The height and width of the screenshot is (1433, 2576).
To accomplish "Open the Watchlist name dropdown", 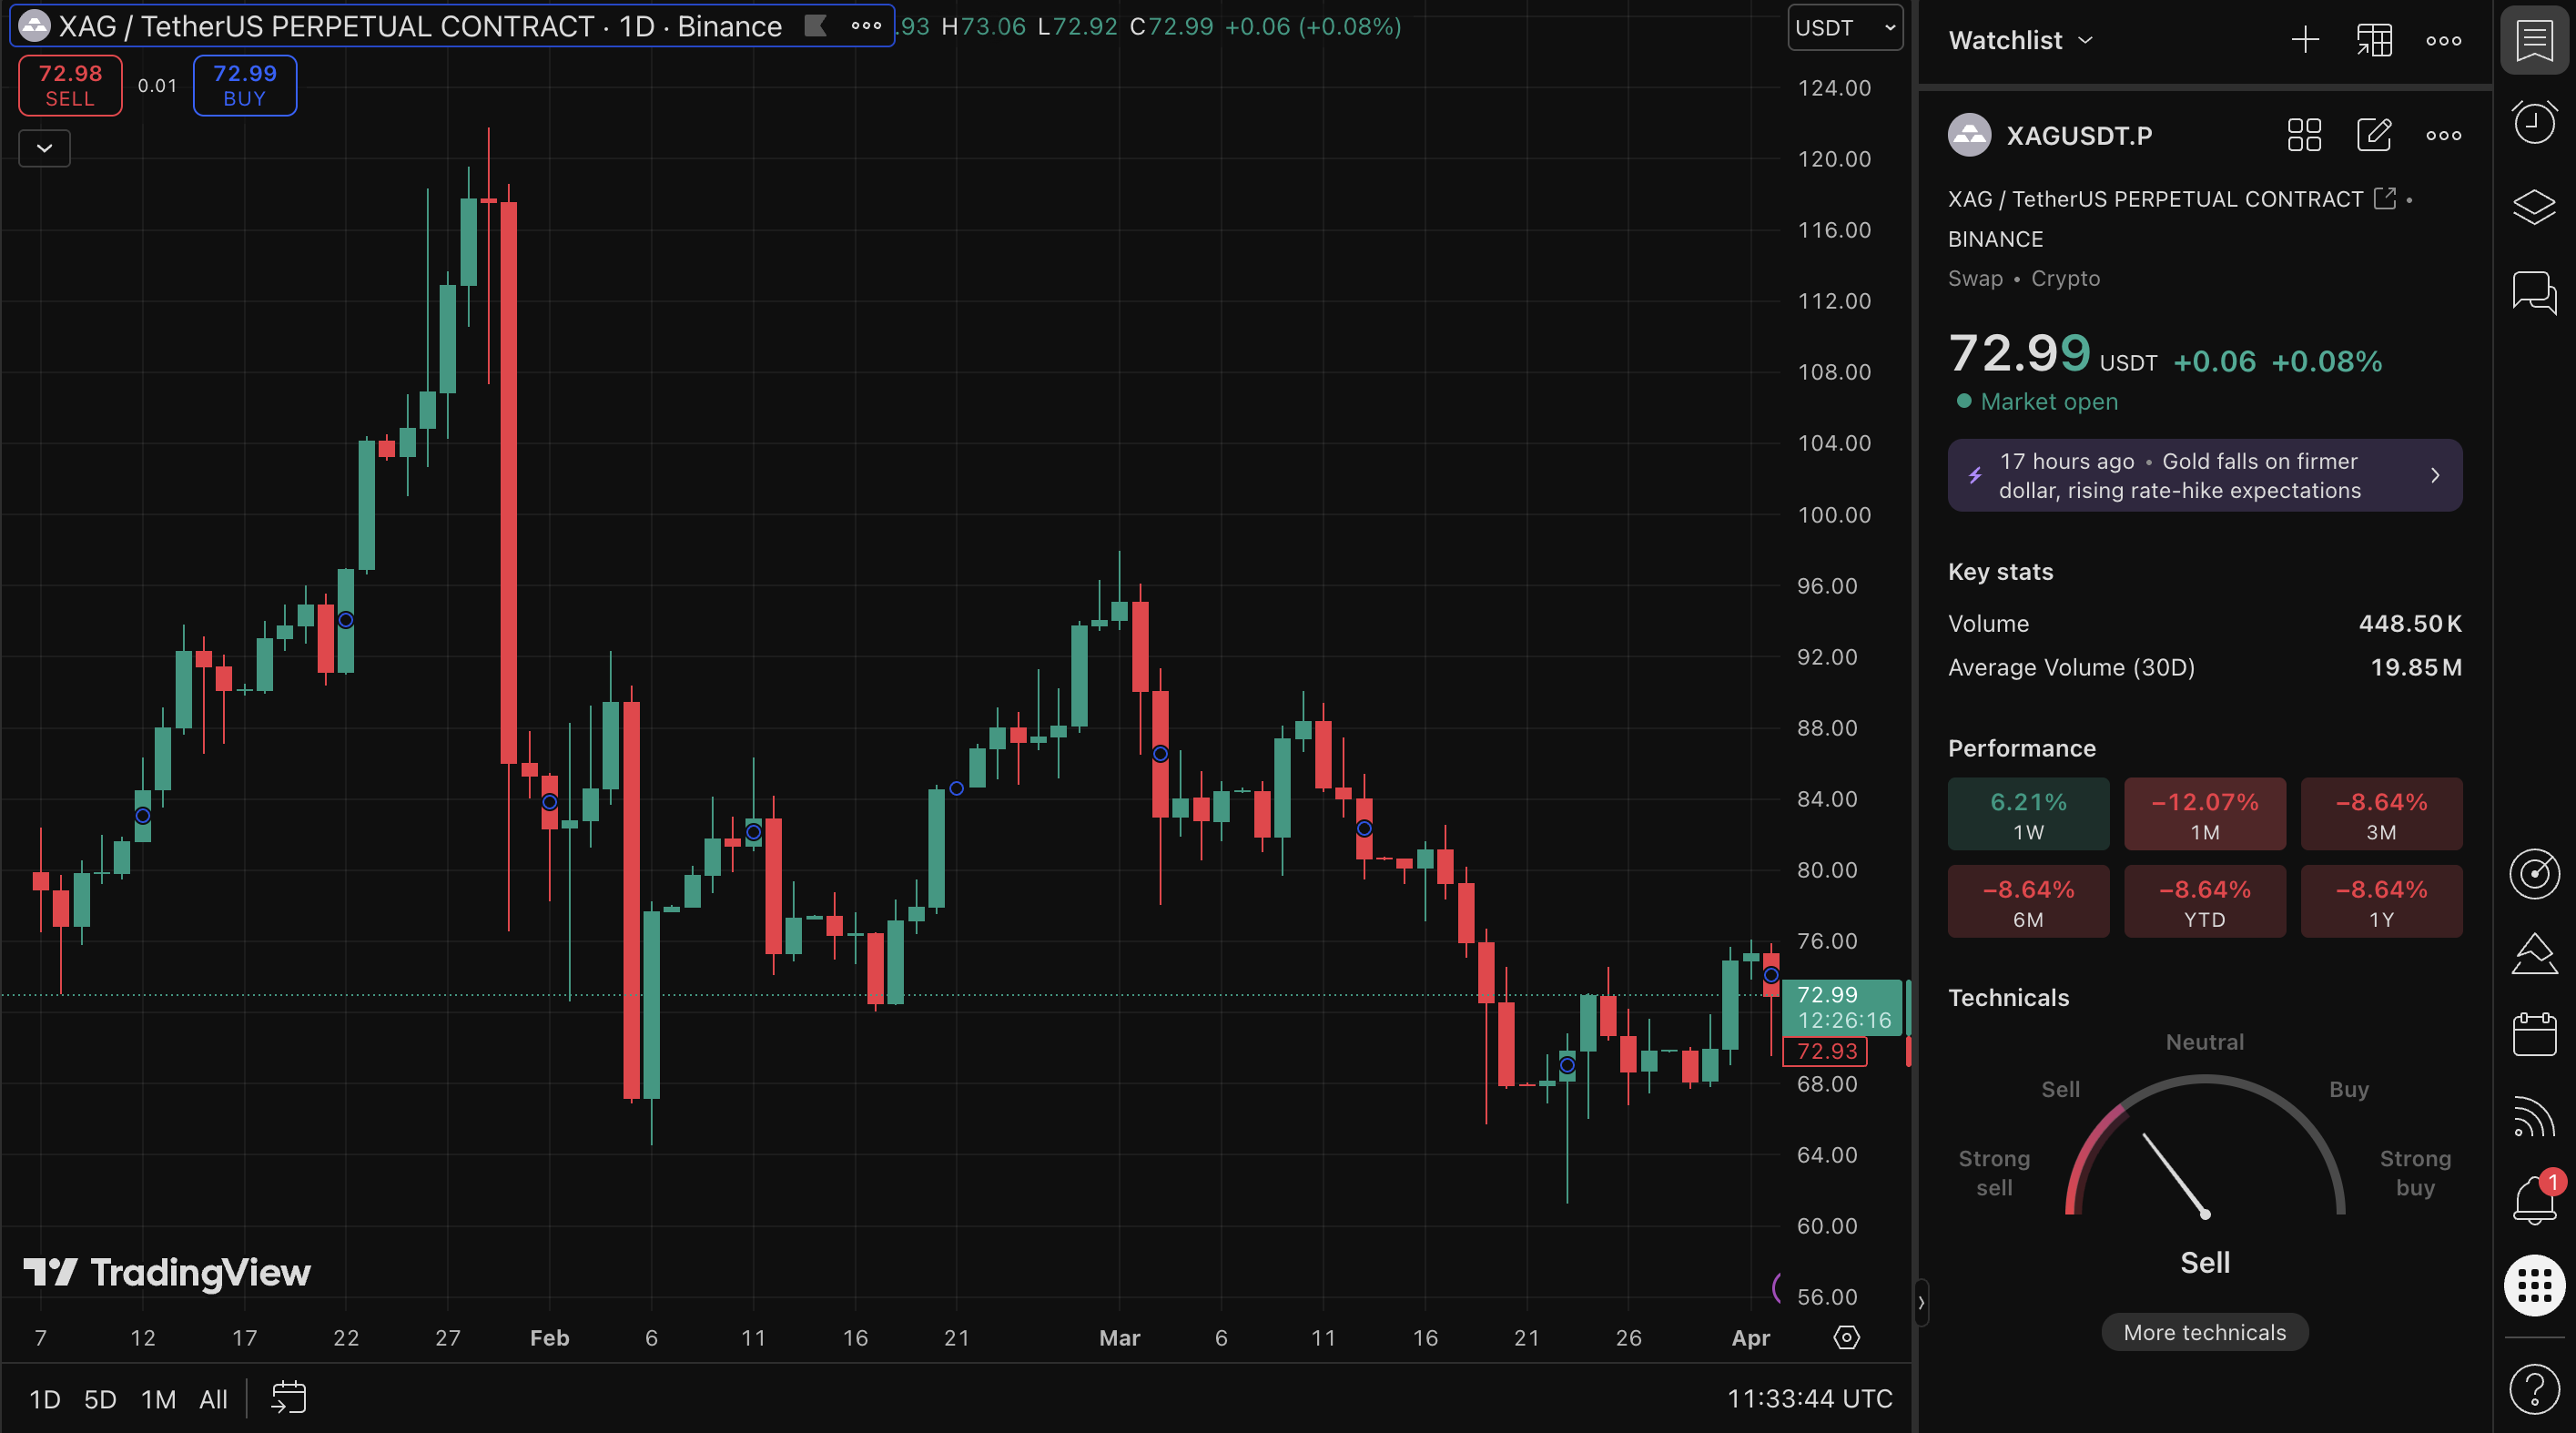I will pyautogui.click(x=2020, y=40).
